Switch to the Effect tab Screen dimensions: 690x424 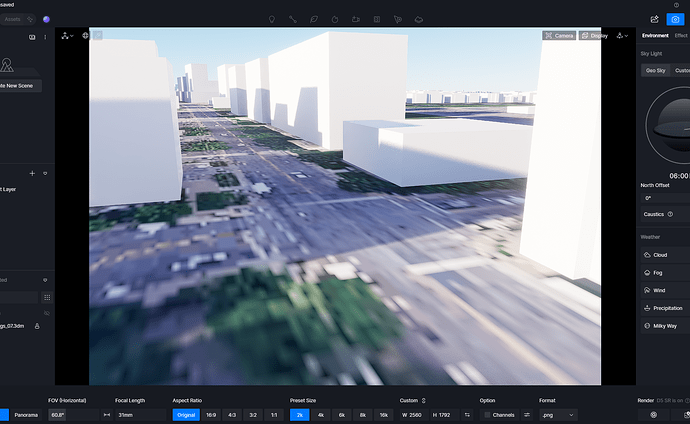click(x=681, y=35)
